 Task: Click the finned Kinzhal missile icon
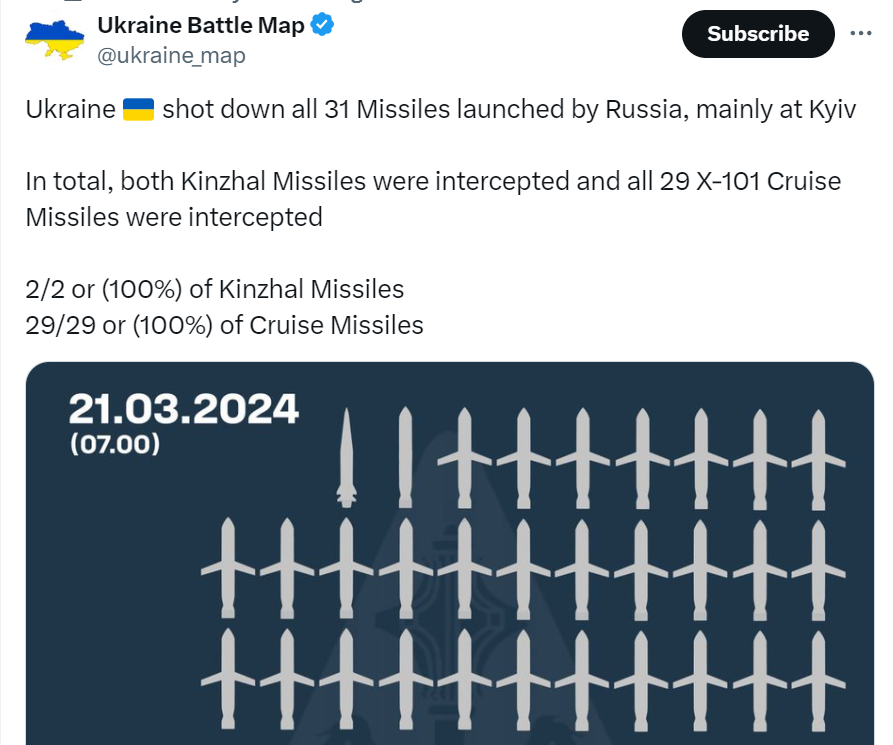tap(346, 457)
